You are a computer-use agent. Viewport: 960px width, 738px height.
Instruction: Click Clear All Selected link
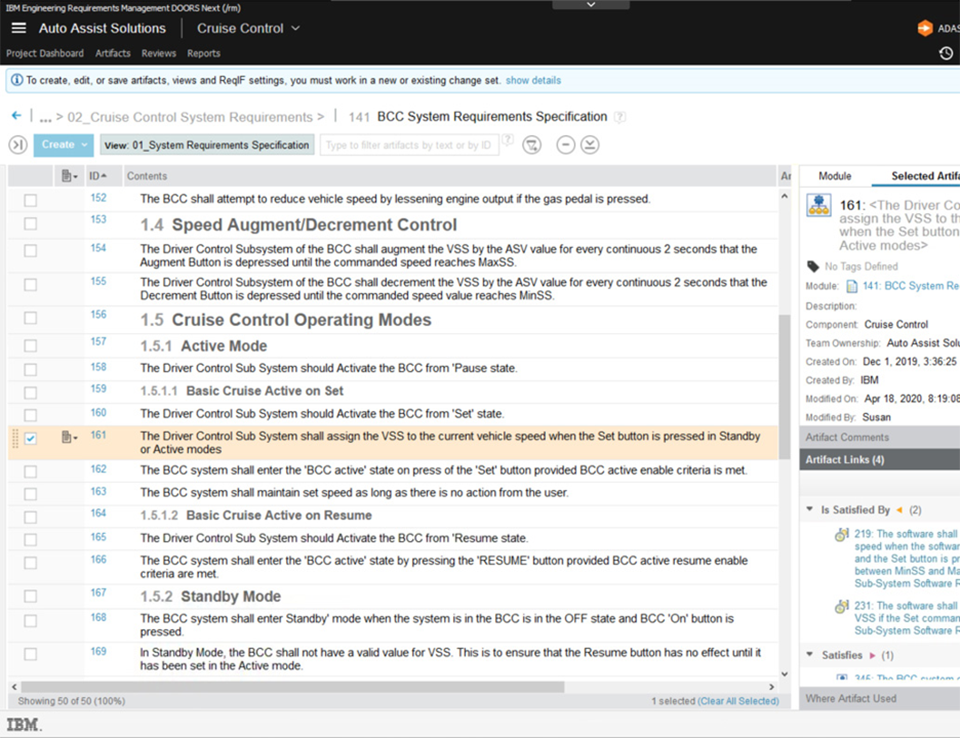point(738,701)
